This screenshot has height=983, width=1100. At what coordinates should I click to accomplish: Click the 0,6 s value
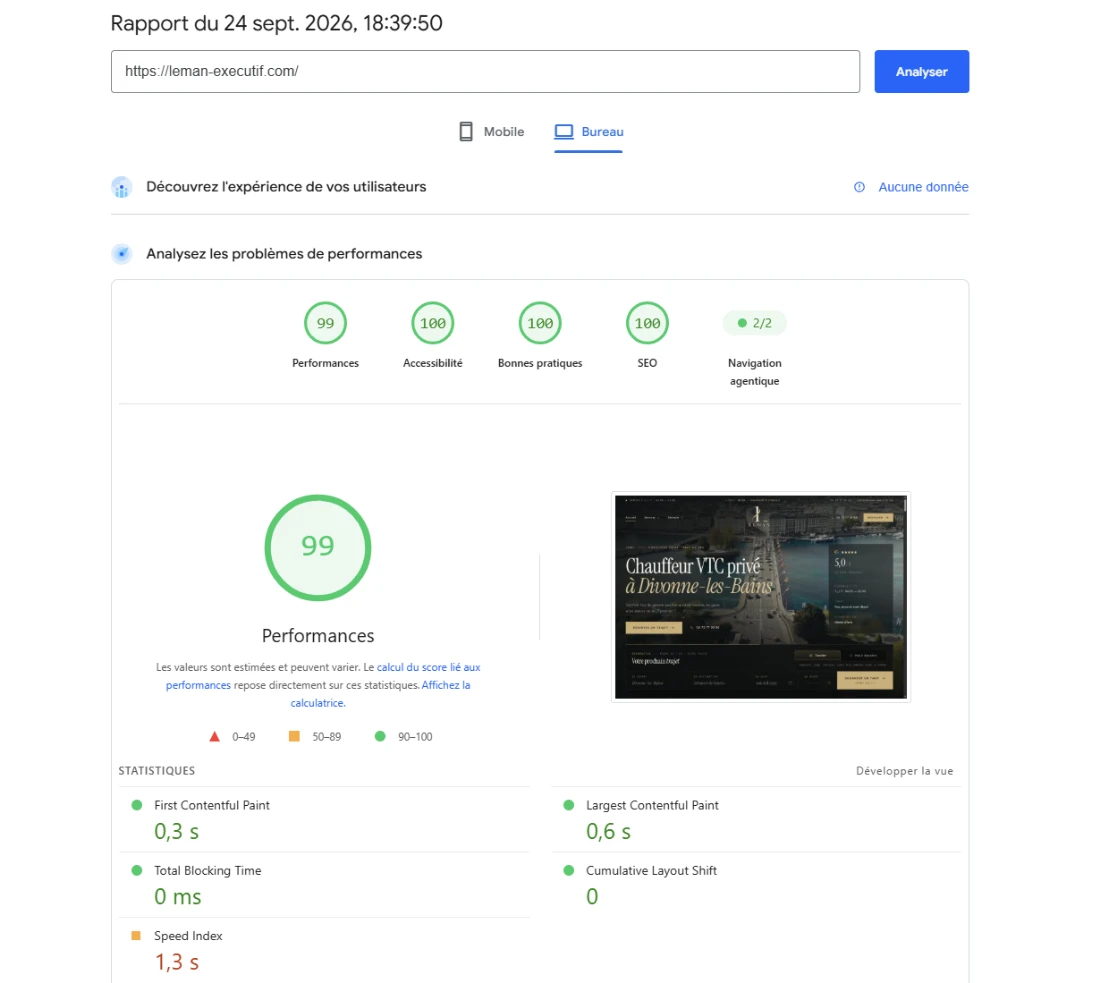(608, 831)
